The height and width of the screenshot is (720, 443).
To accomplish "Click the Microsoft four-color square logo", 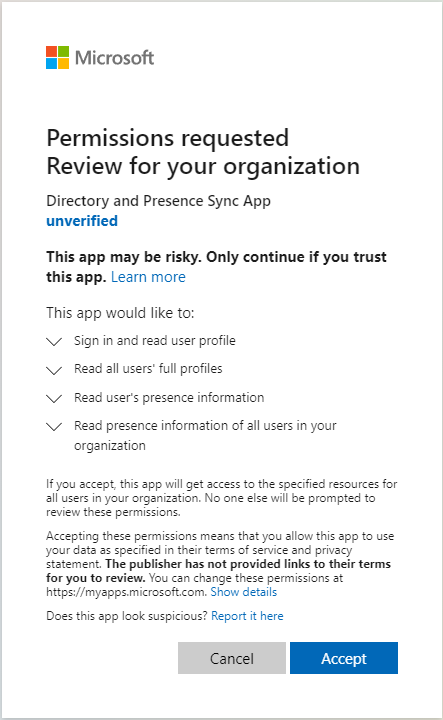I will click(x=57, y=57).
